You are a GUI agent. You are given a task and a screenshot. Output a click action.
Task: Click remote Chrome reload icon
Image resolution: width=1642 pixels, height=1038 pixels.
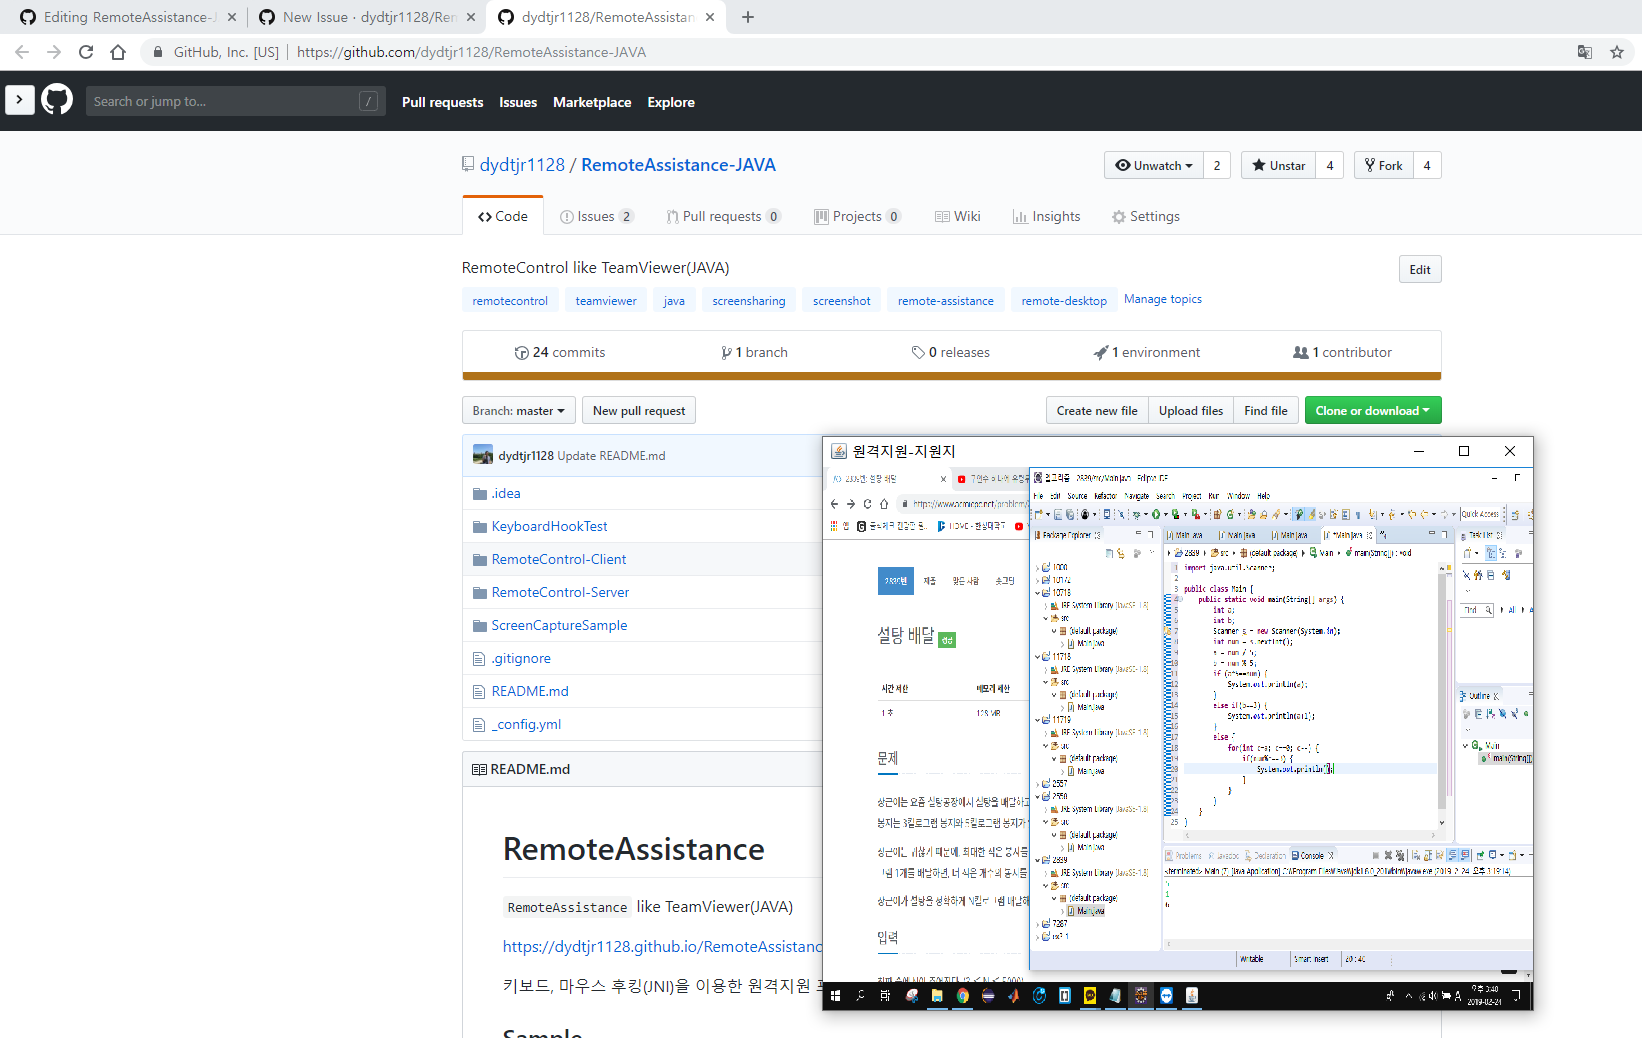[x=867, y=504]
